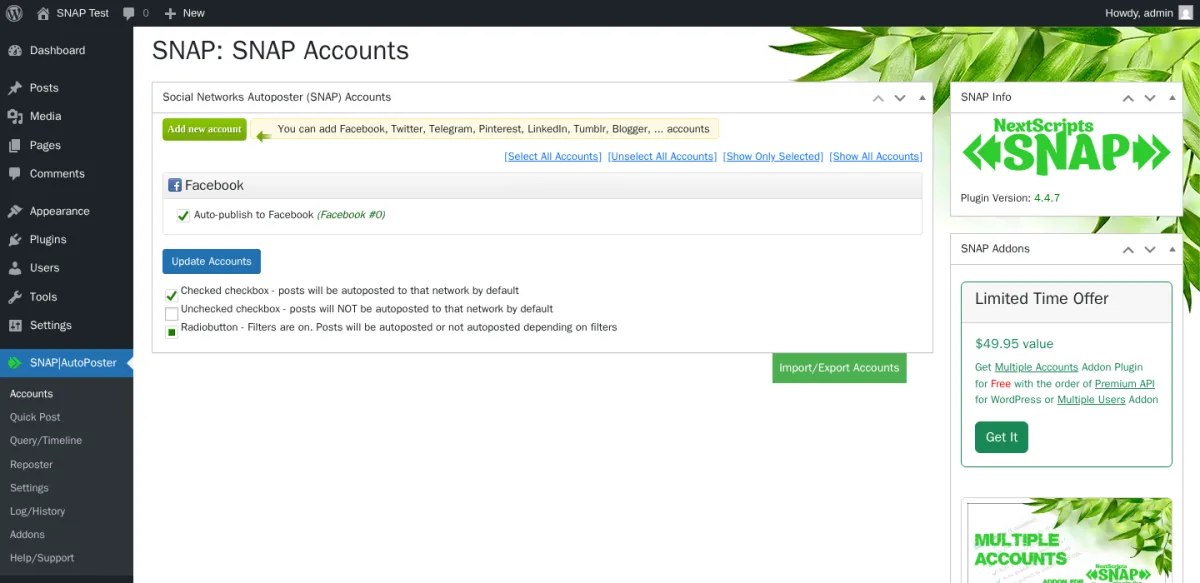Viewport: 1200px width, 583px height.
Task: Click the Posts pin icon
Action: point(15,88)
